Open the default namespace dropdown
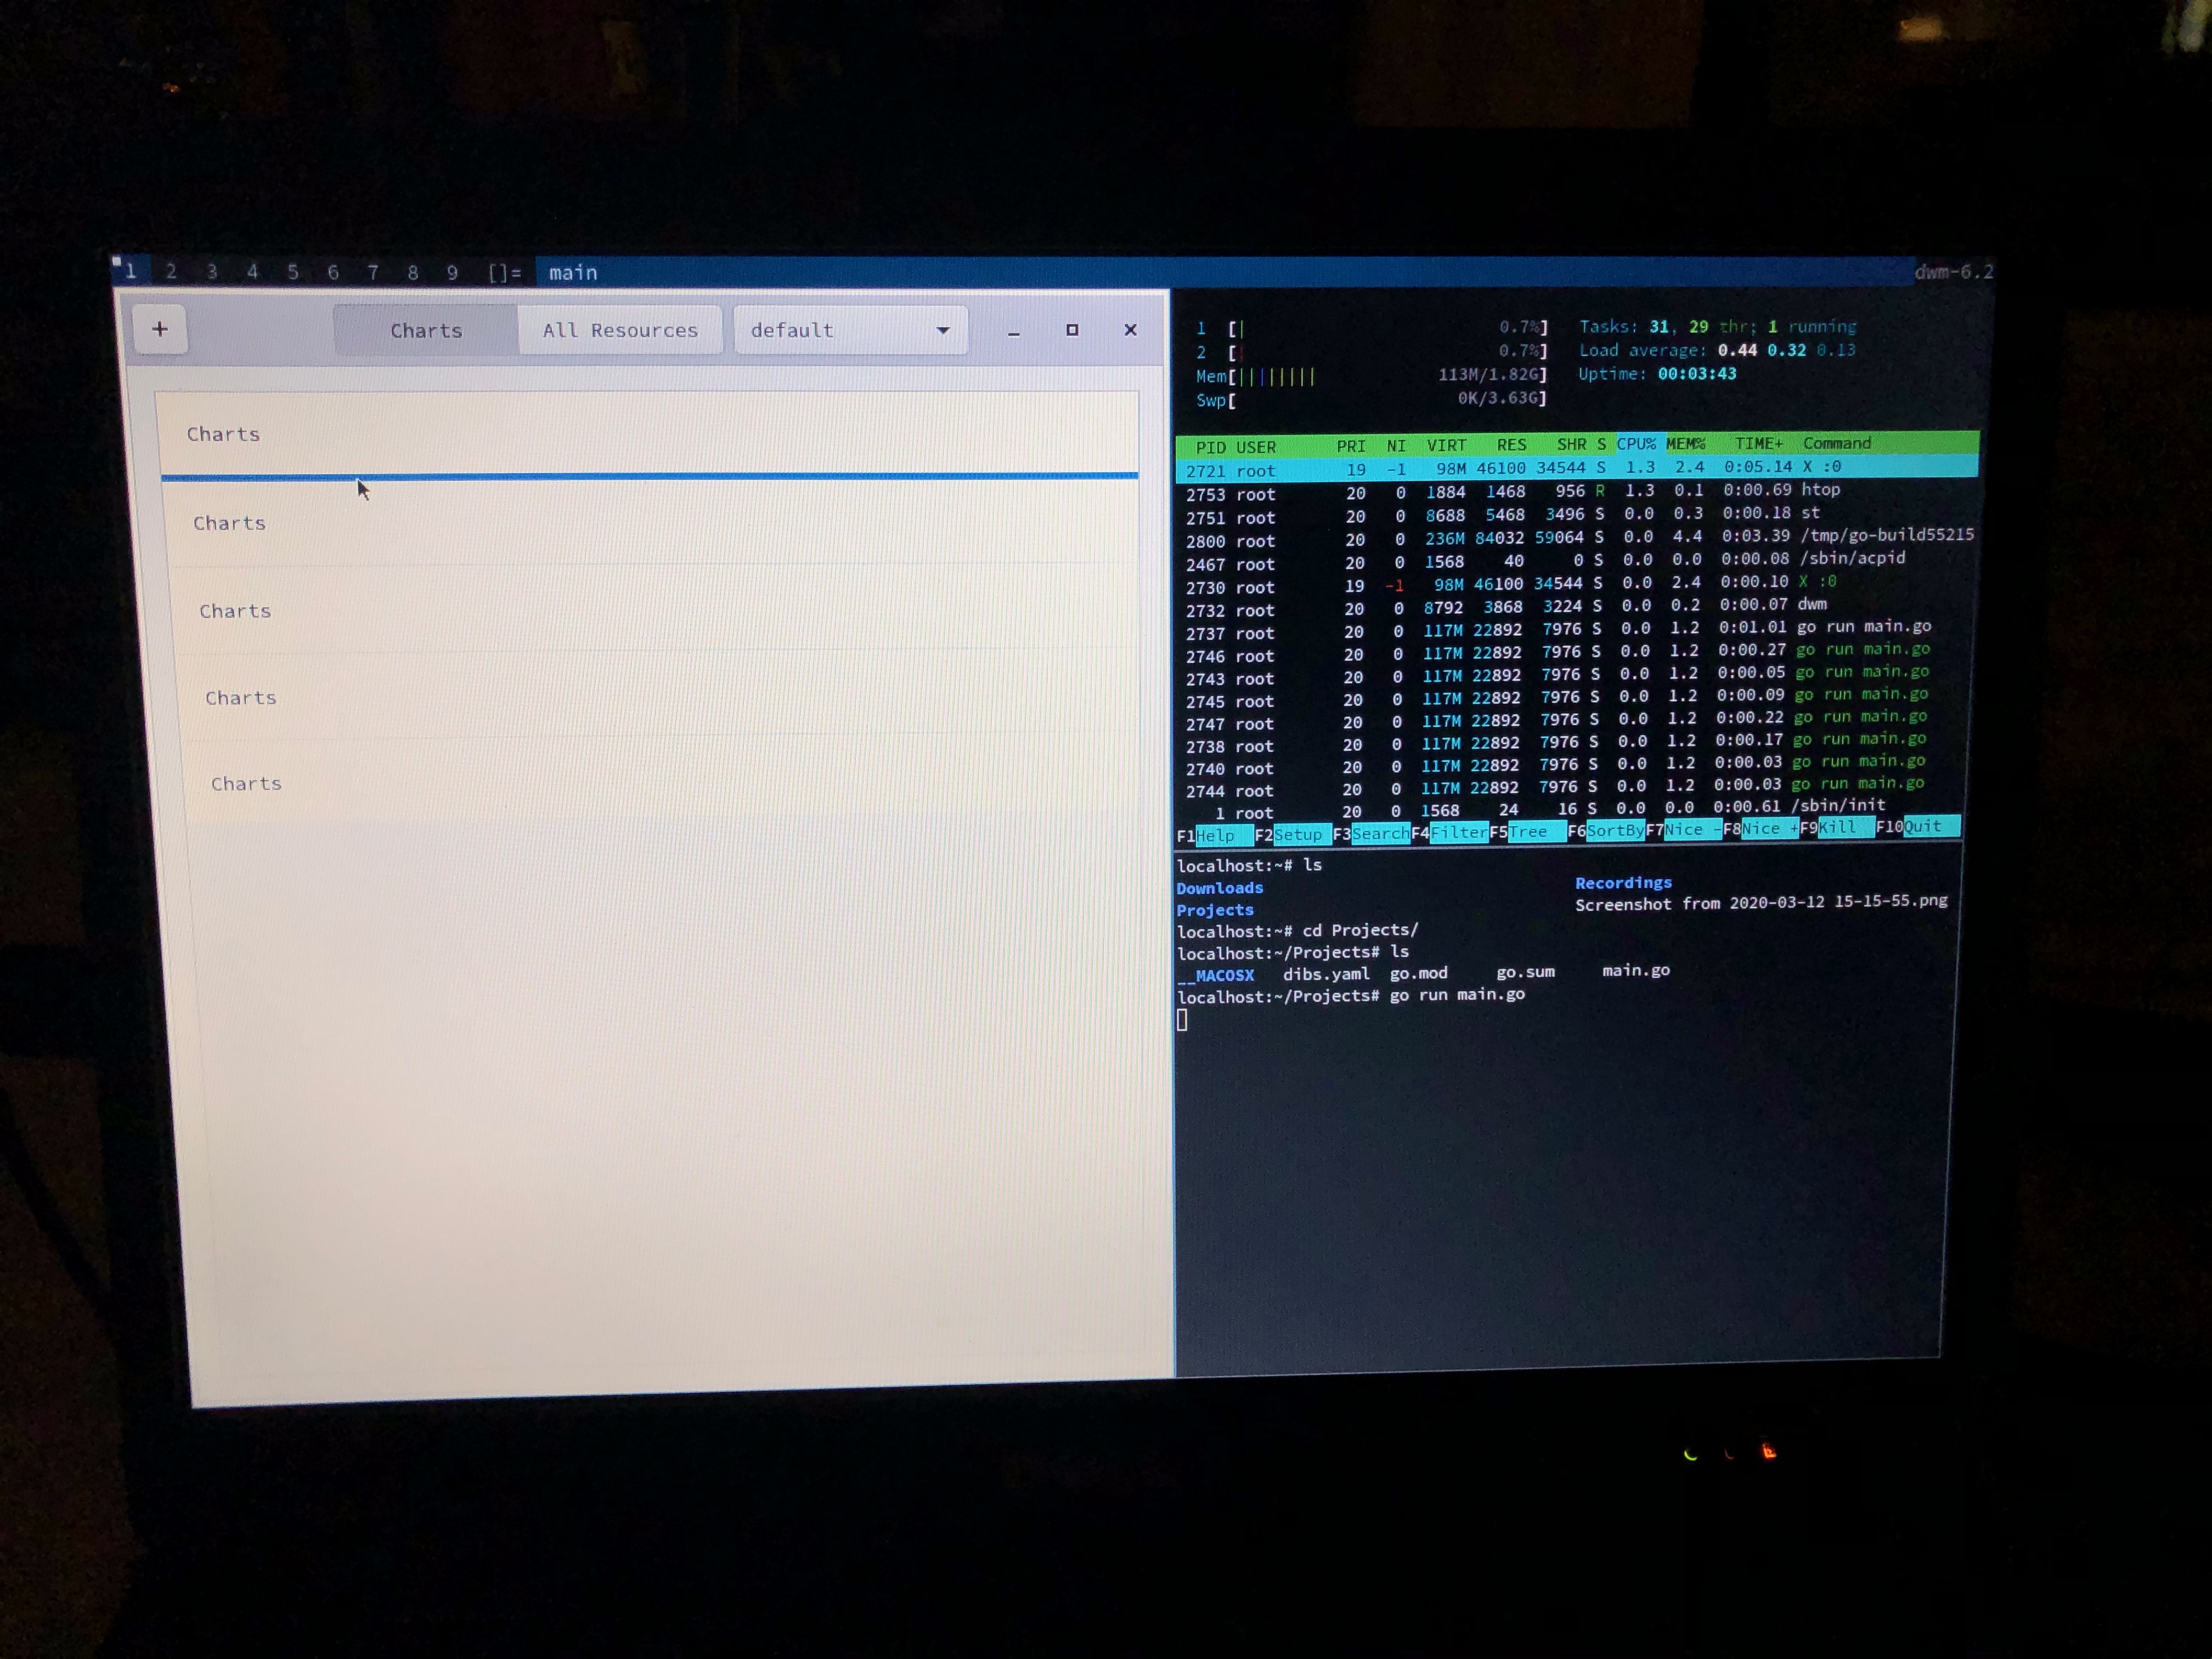Viewport: 2212px width, 1659px height. point(851,331)
